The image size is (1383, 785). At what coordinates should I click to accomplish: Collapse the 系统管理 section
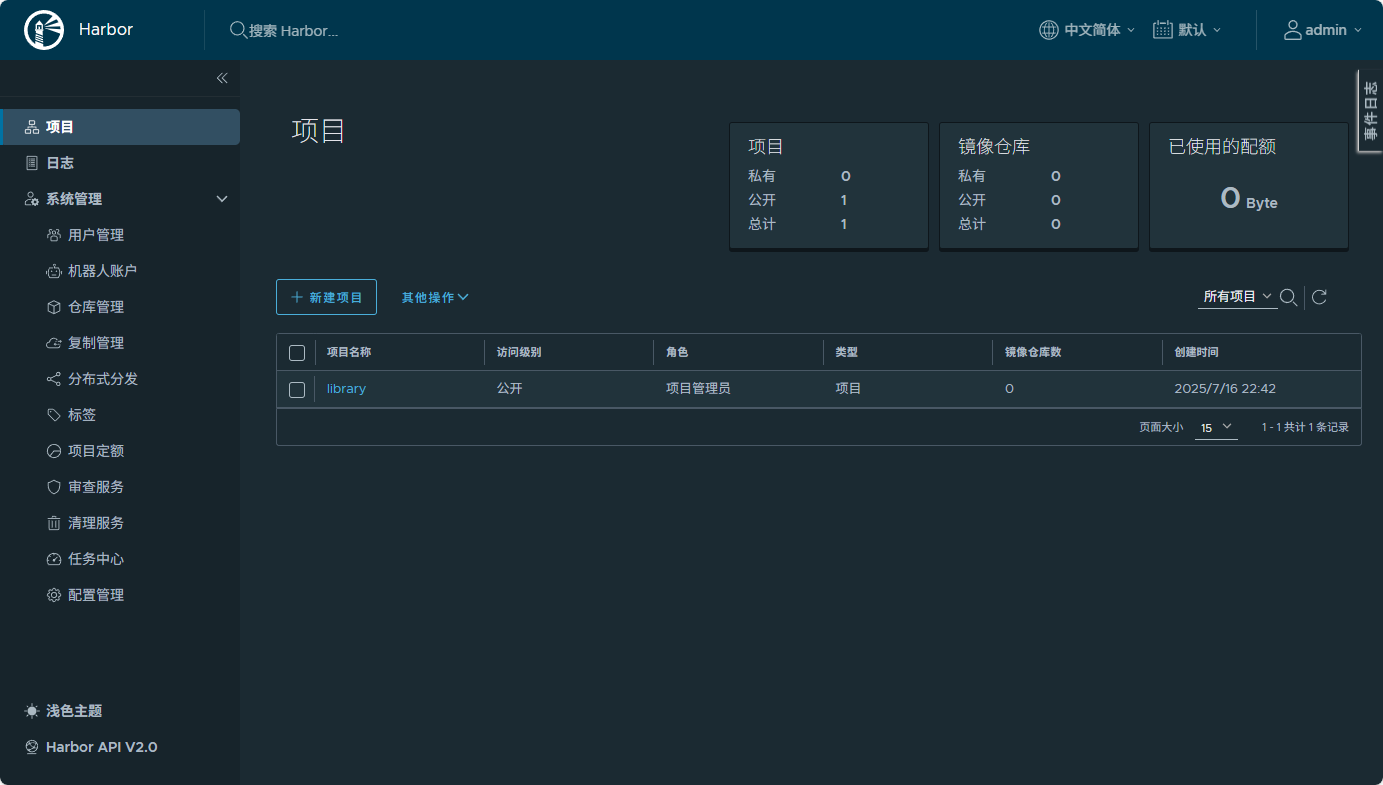coord(222,199)
